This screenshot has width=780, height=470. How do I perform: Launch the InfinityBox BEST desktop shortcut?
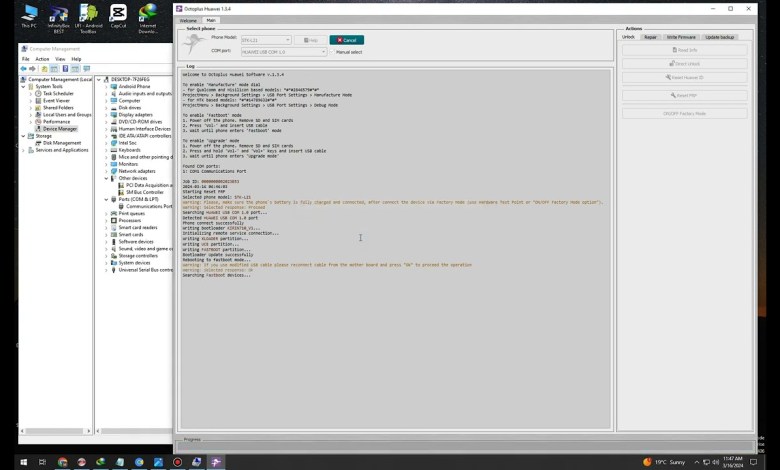pyautogui.click(x=58, y=17)
